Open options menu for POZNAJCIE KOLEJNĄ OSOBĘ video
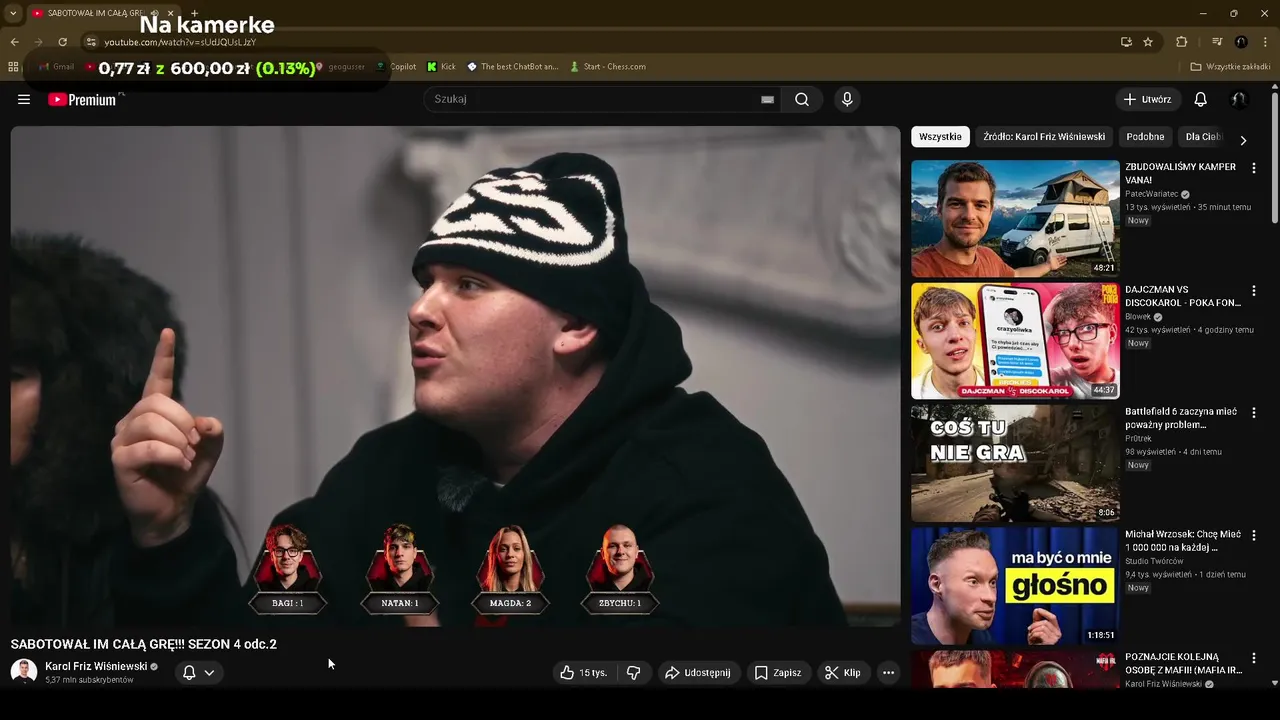Image resolution: width=1280 pixels, height=720 pixels. (1253, 659)
